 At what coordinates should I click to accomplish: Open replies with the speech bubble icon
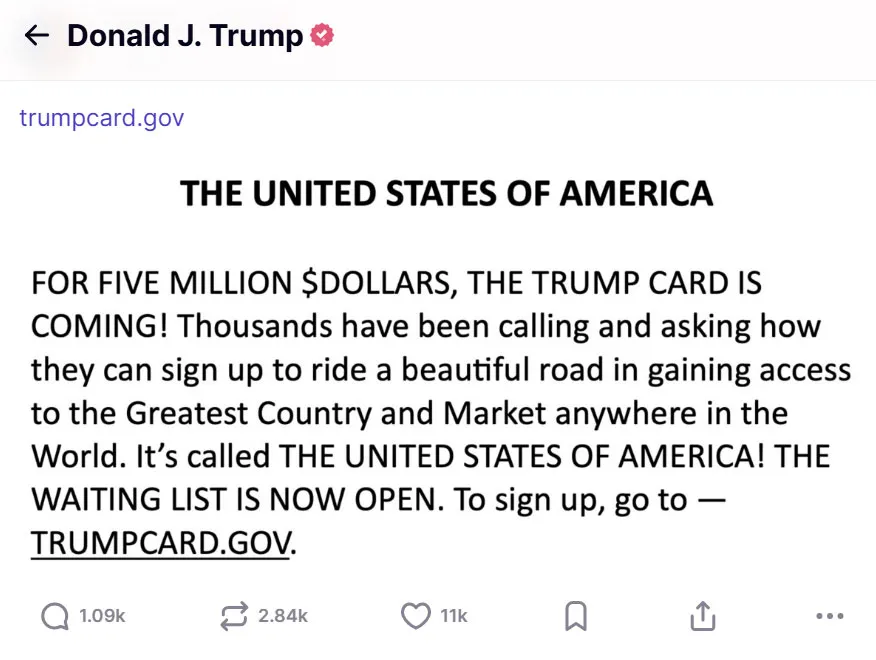pyautogui.click(x=55, y=616)
